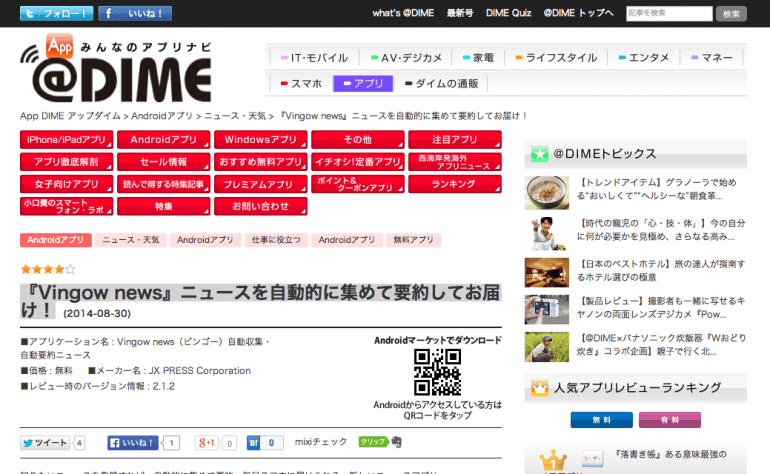Open the 西海岸発海外アプリニュース button
This screenshot has width=770, height=474.
(x=455, y=162)
